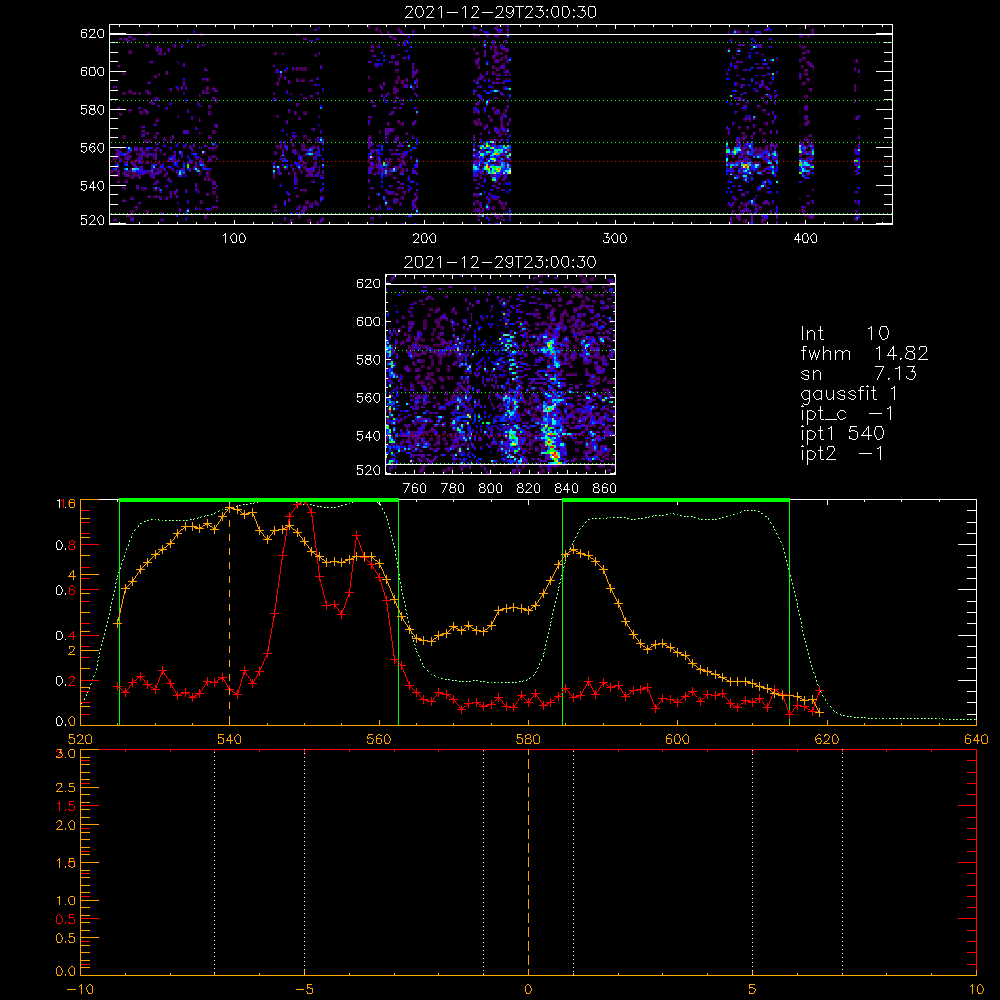
Task: Click y-axis label 580 on the middle image
Action: (x=368, y=360)
